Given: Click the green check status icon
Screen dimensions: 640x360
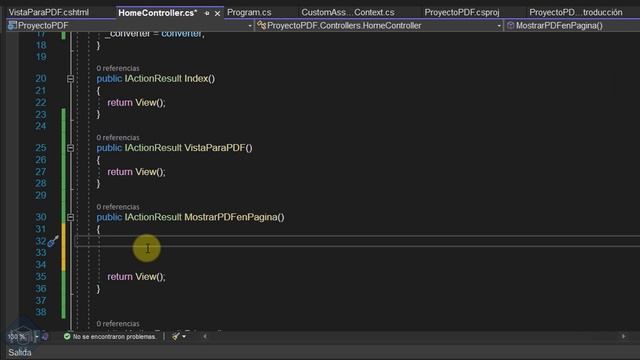Looking at the screenshot, I should coord(67,336).
